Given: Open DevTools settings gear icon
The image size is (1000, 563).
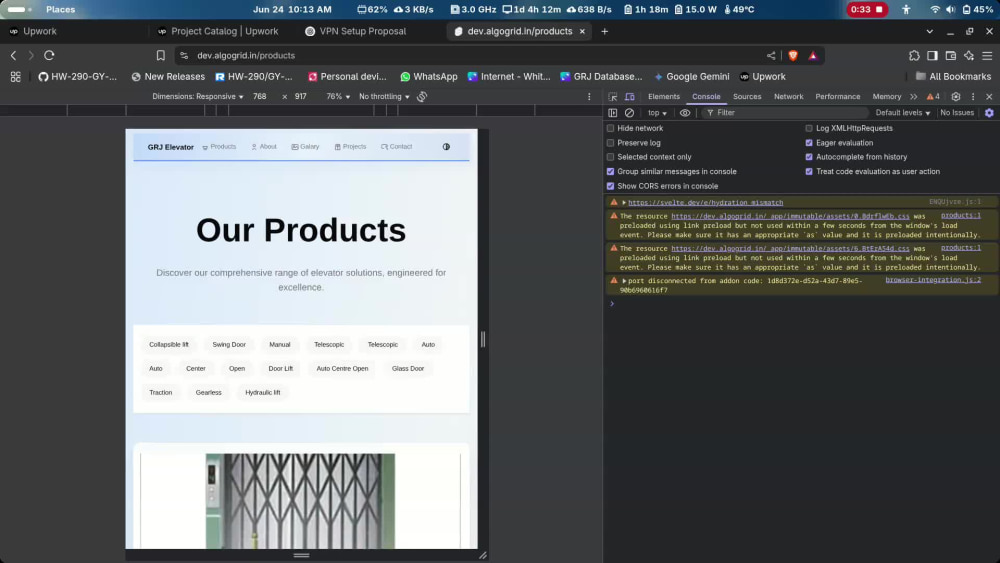Looking at the screenshot, I should click(x=955, y=97).
